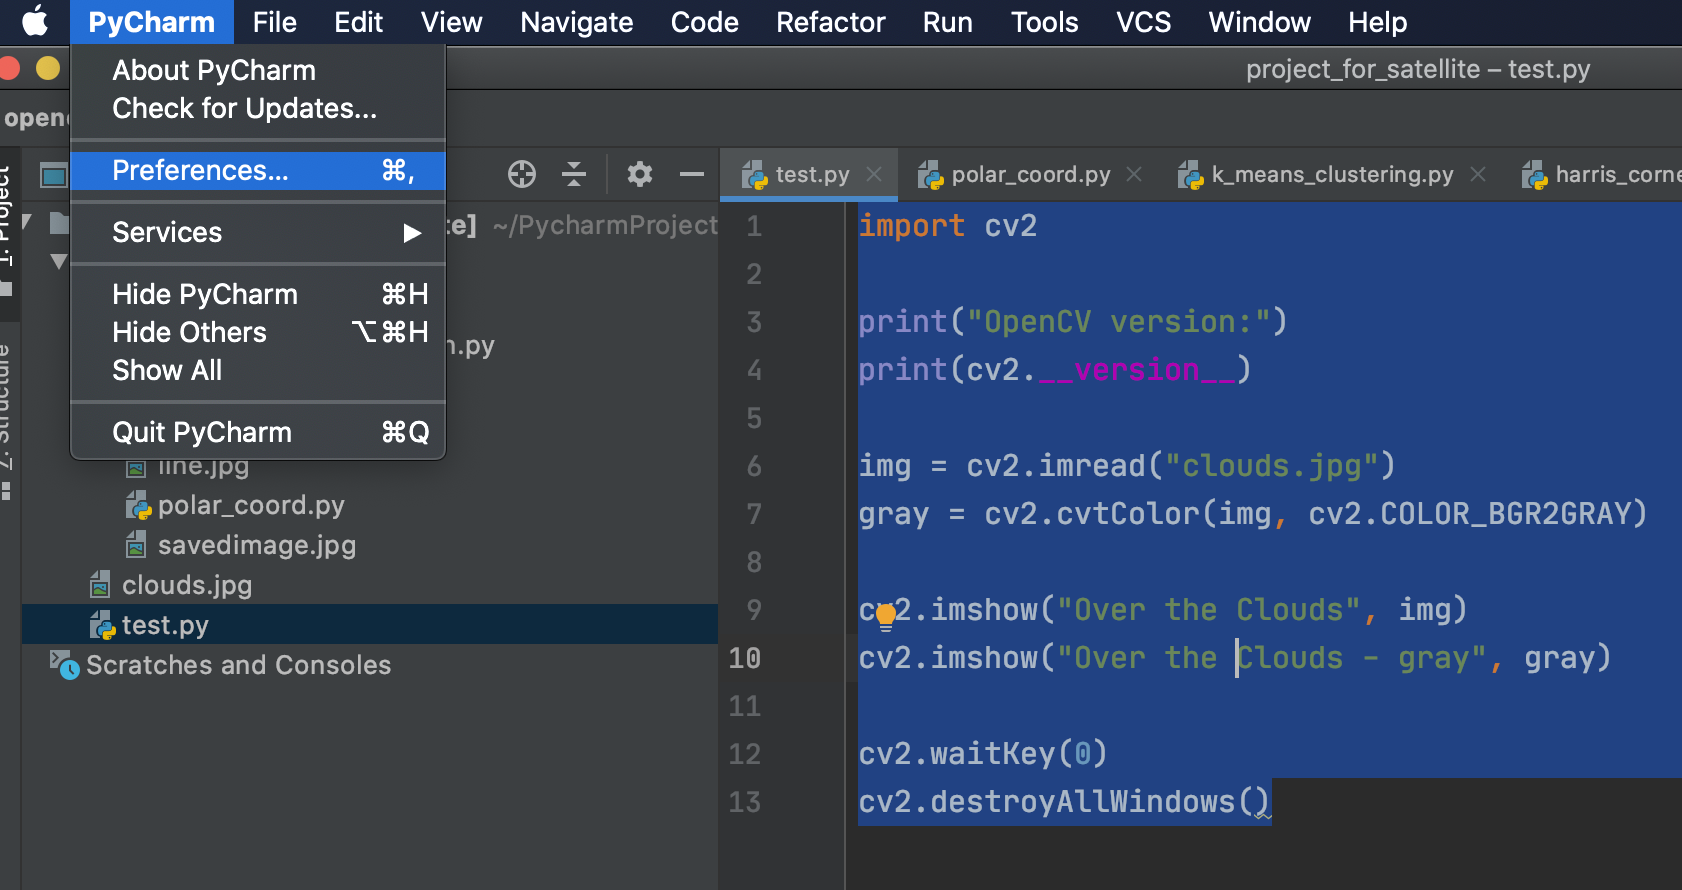Select polar_coord.py in project tree
The image size is (1682, 890).
point(251,505)
